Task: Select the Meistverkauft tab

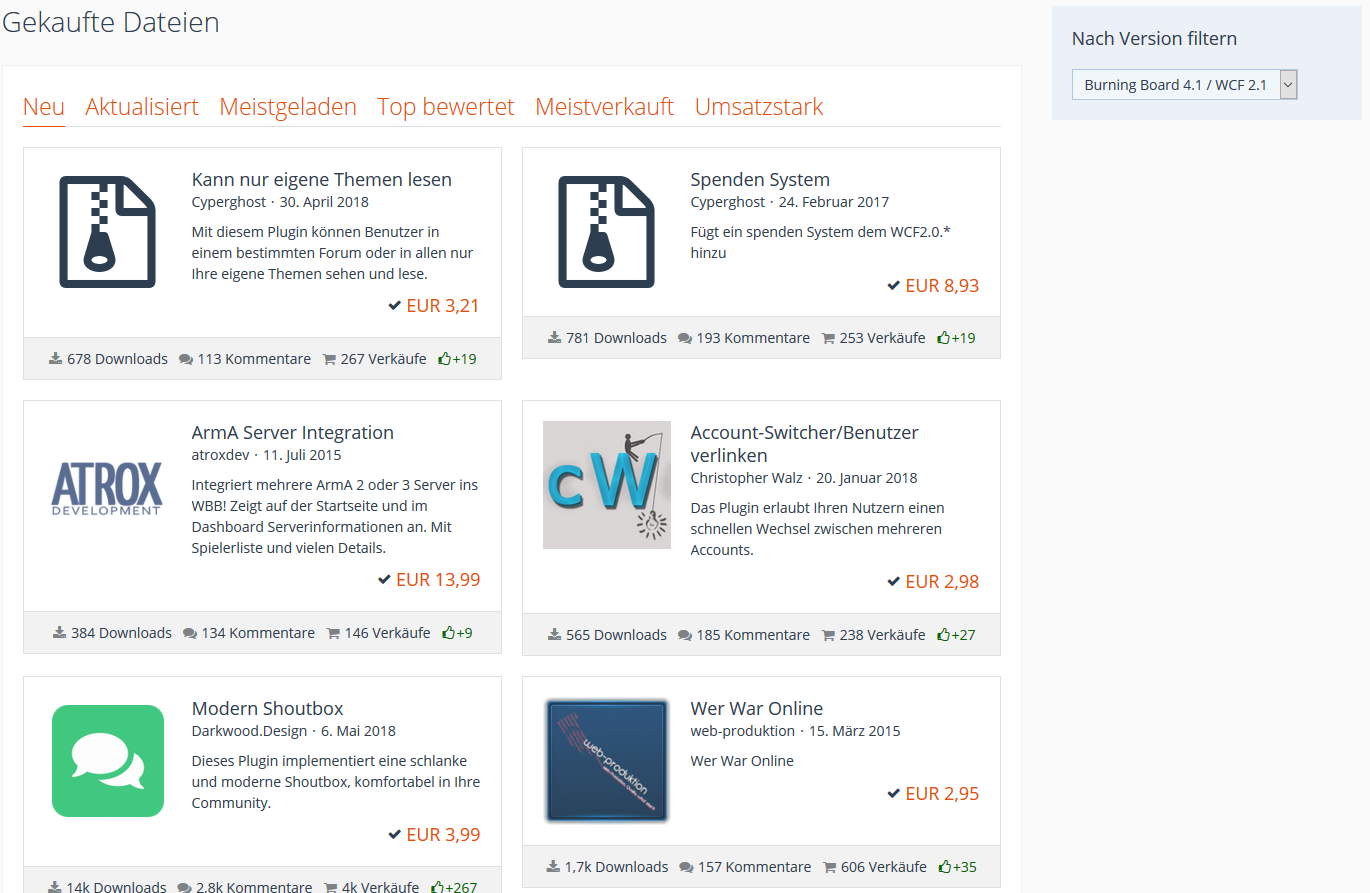Action: click(x=604, y=107)
